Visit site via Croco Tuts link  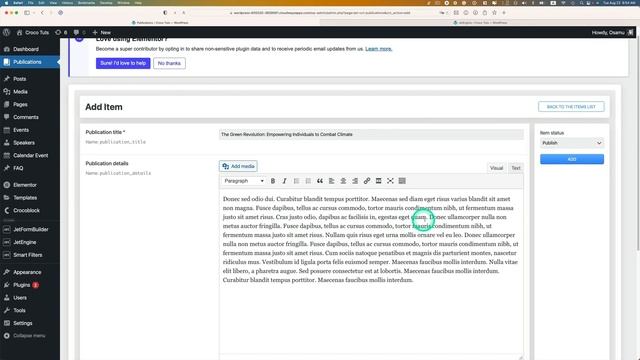coord(33,32)
